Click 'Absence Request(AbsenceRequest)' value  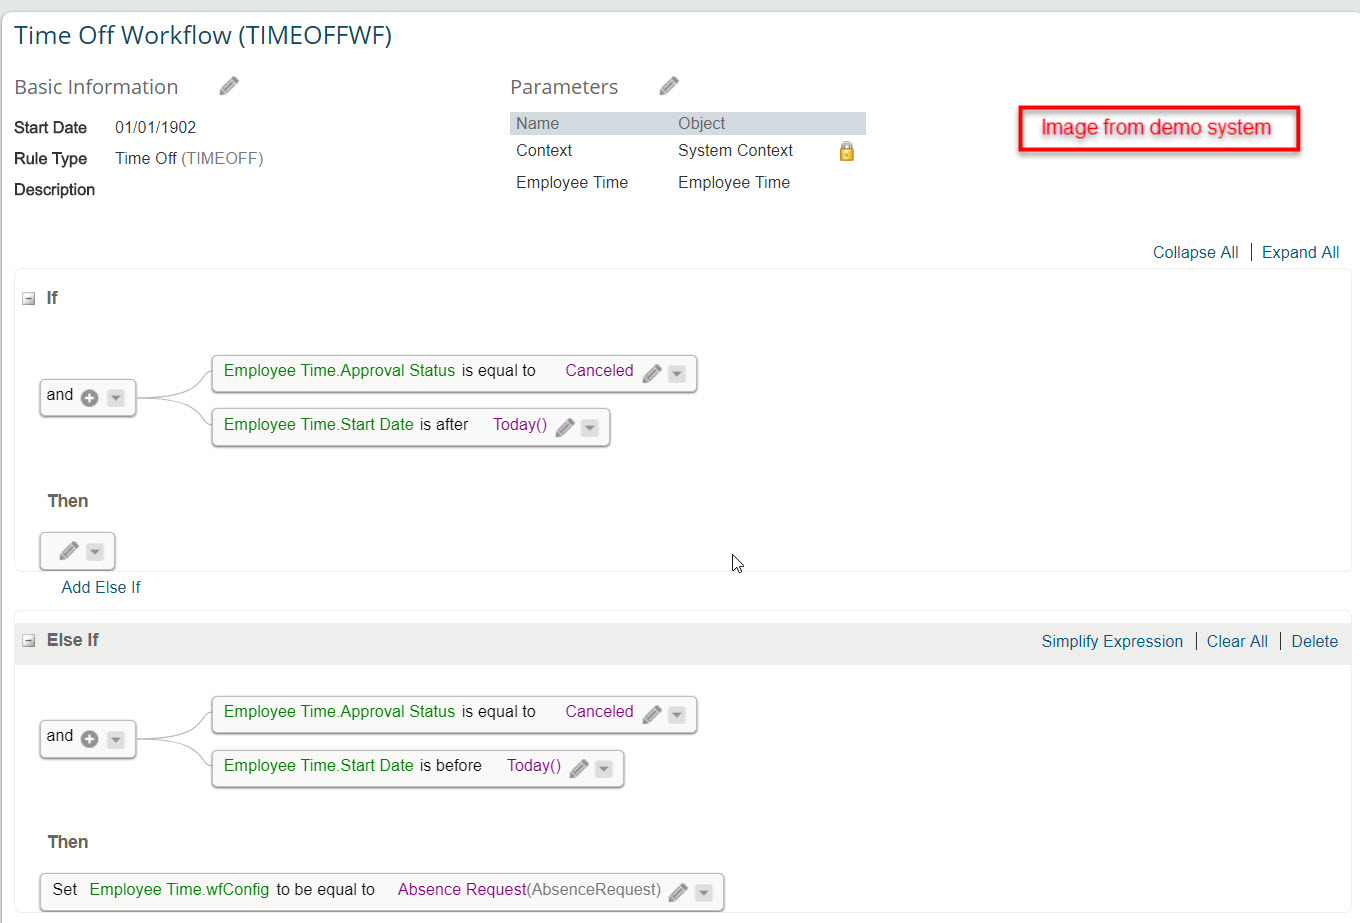tap(529, 889)
